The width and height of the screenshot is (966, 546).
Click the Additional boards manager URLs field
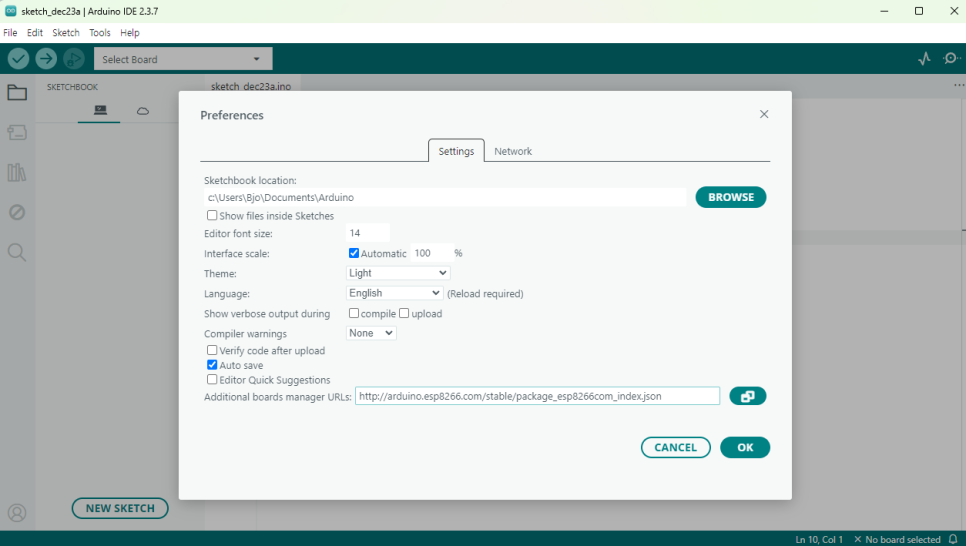click(x=537, y=396)
